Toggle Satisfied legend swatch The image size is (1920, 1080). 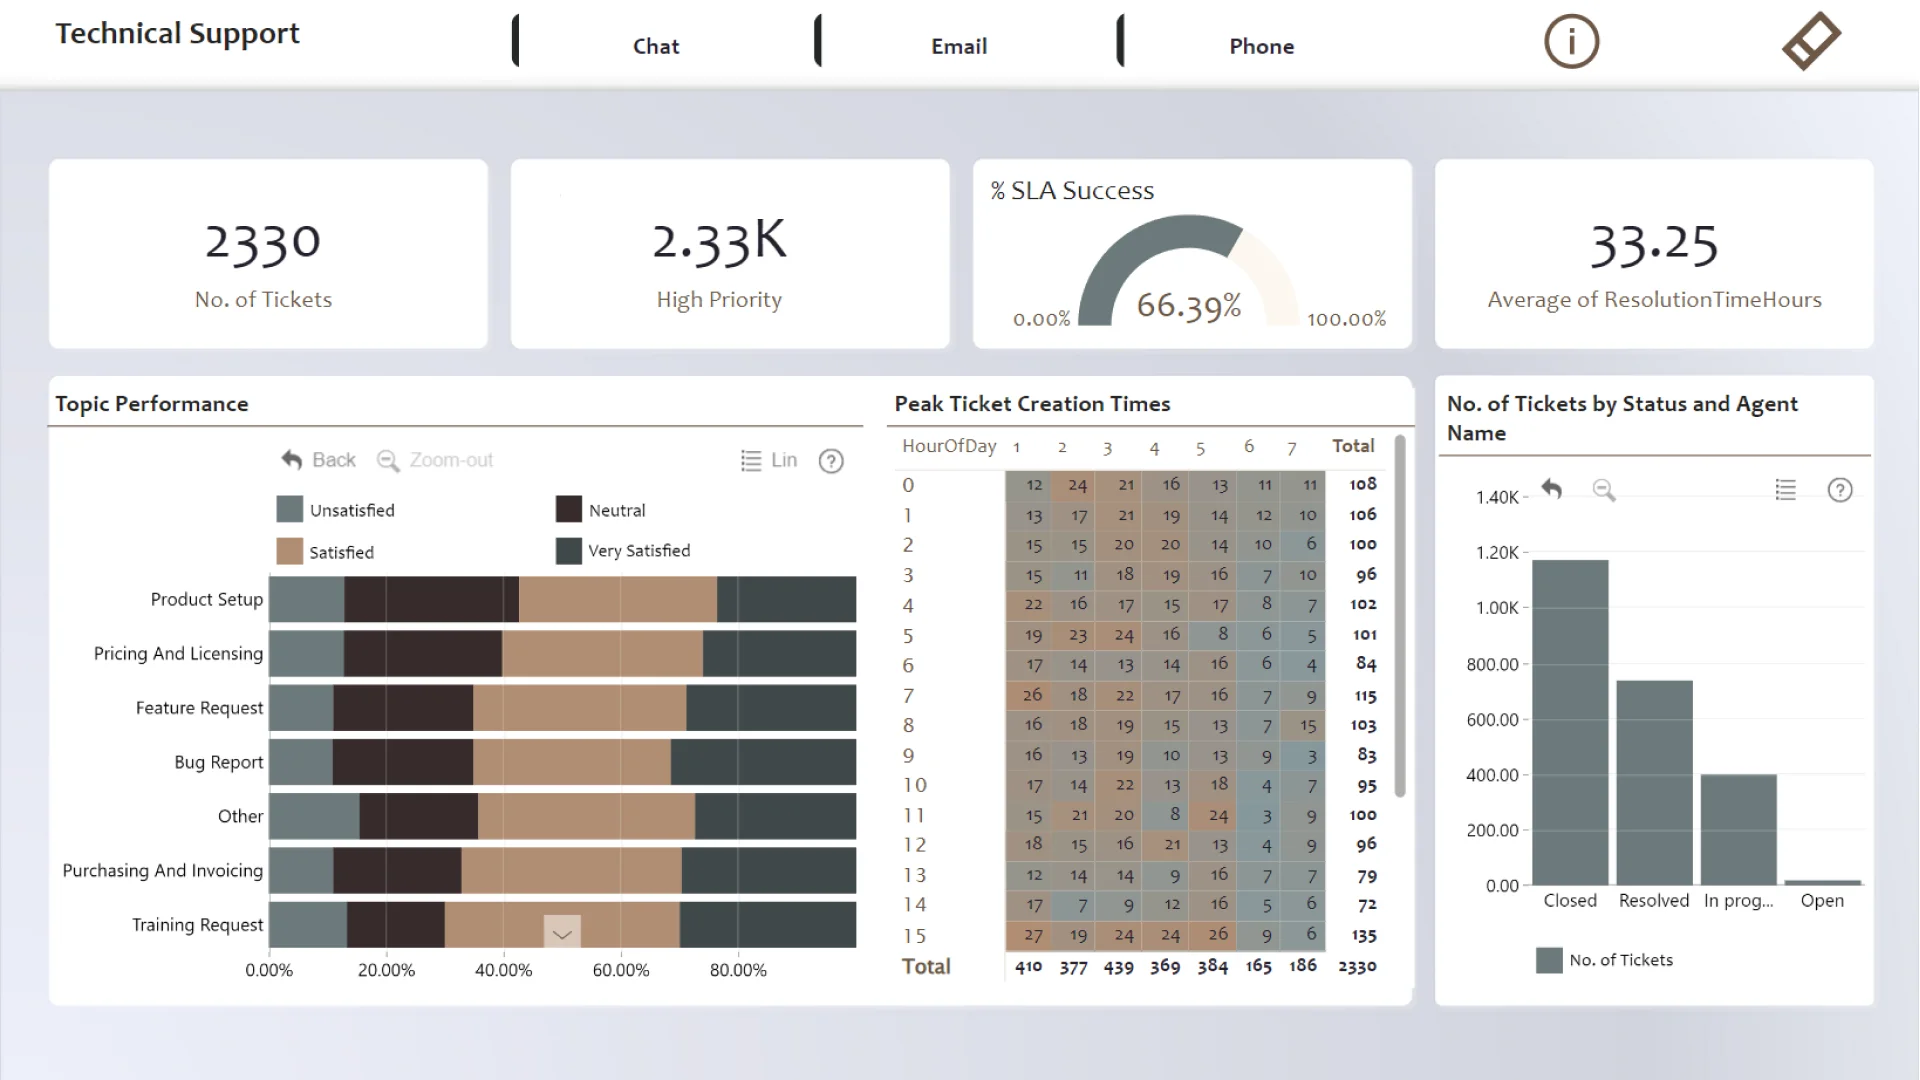coord(289,551)
